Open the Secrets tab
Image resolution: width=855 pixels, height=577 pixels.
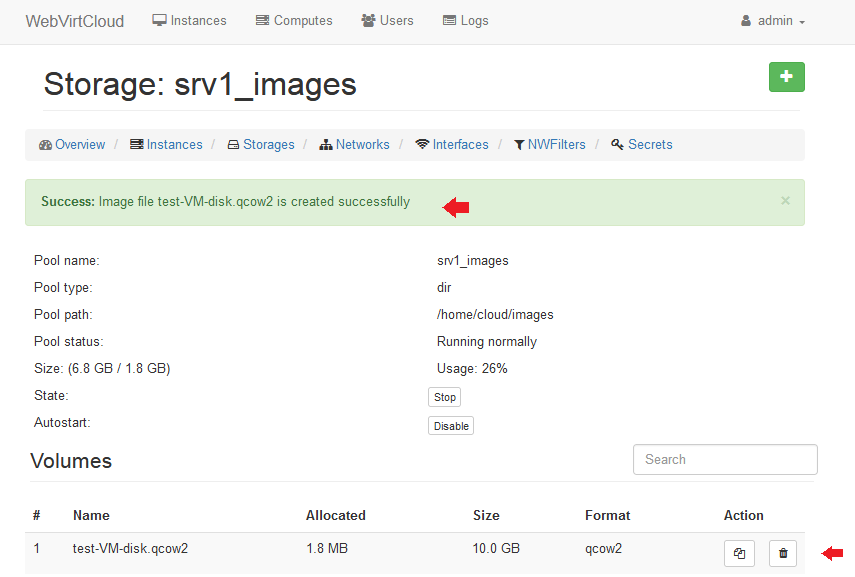click(642, 145)
